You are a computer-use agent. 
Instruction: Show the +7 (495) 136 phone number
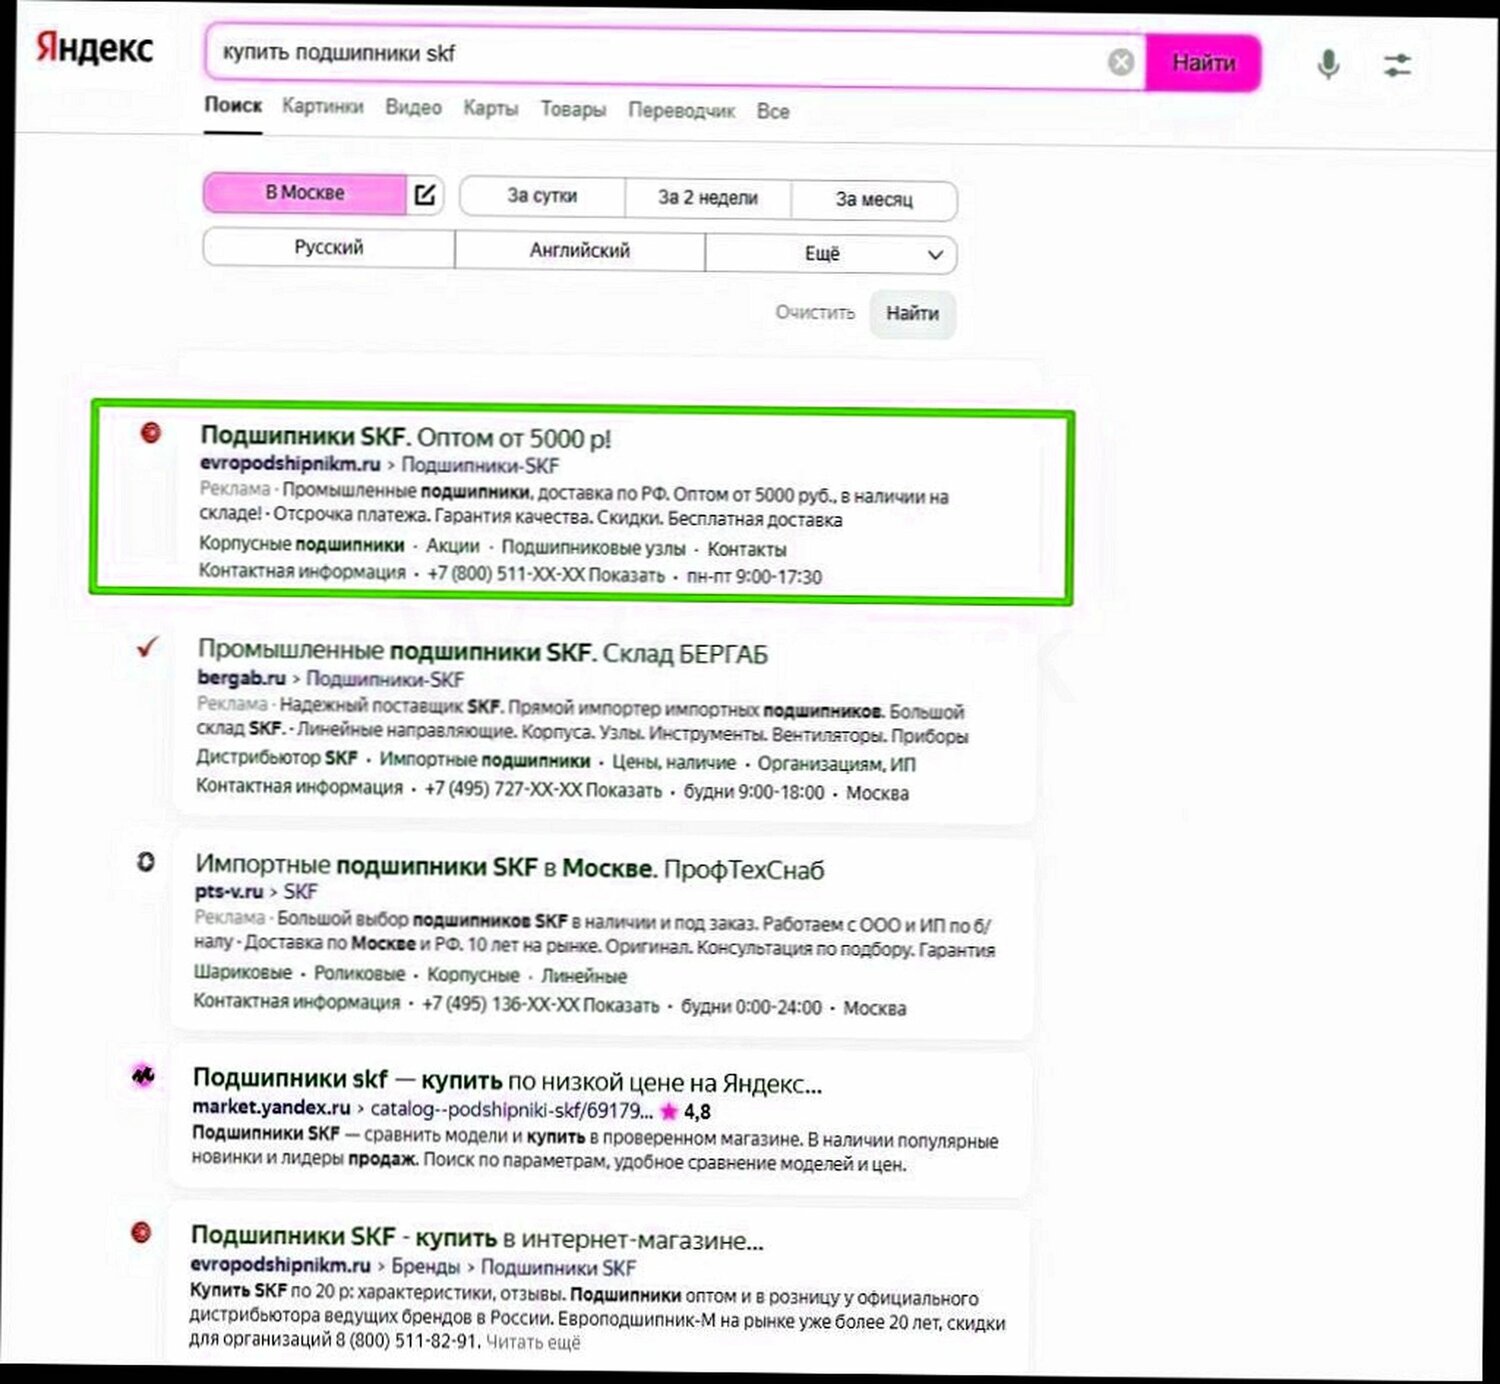[x=541, y=1005]
